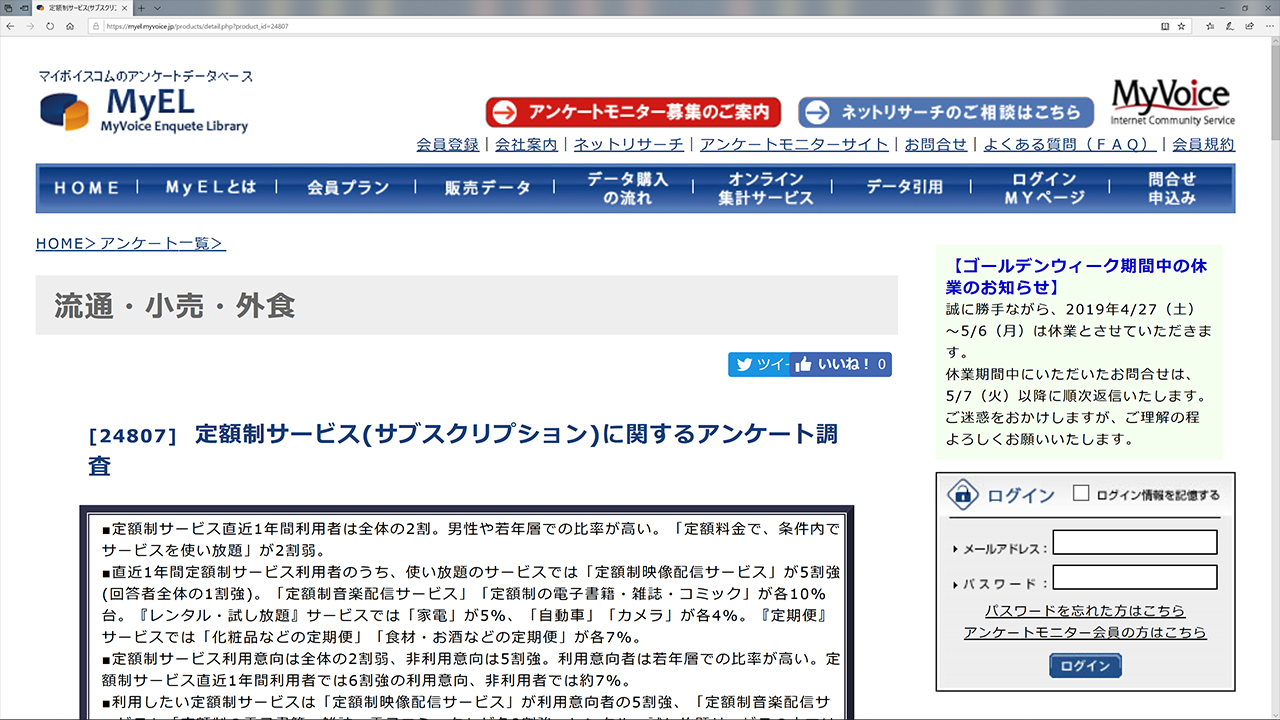This screenshot has height=720, width=1280.
Task: Select 販売データ menu item
Action: (x=488, y=188)
